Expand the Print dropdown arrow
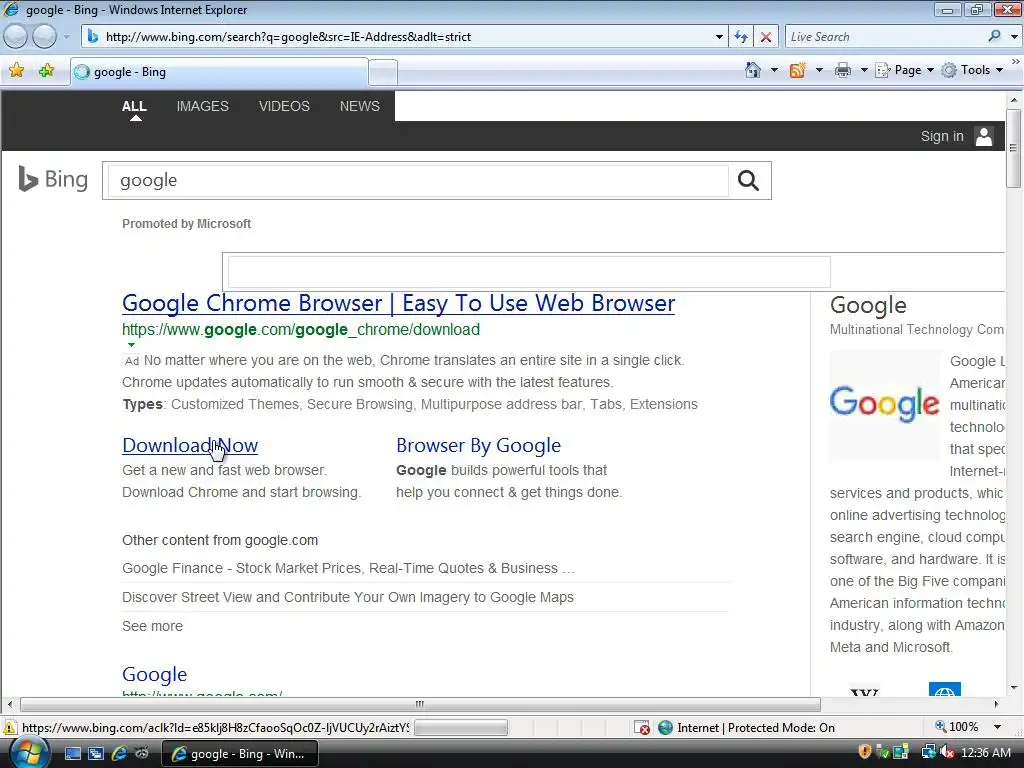Screen dimensions: 1024x768 click(x=864, y=70)
